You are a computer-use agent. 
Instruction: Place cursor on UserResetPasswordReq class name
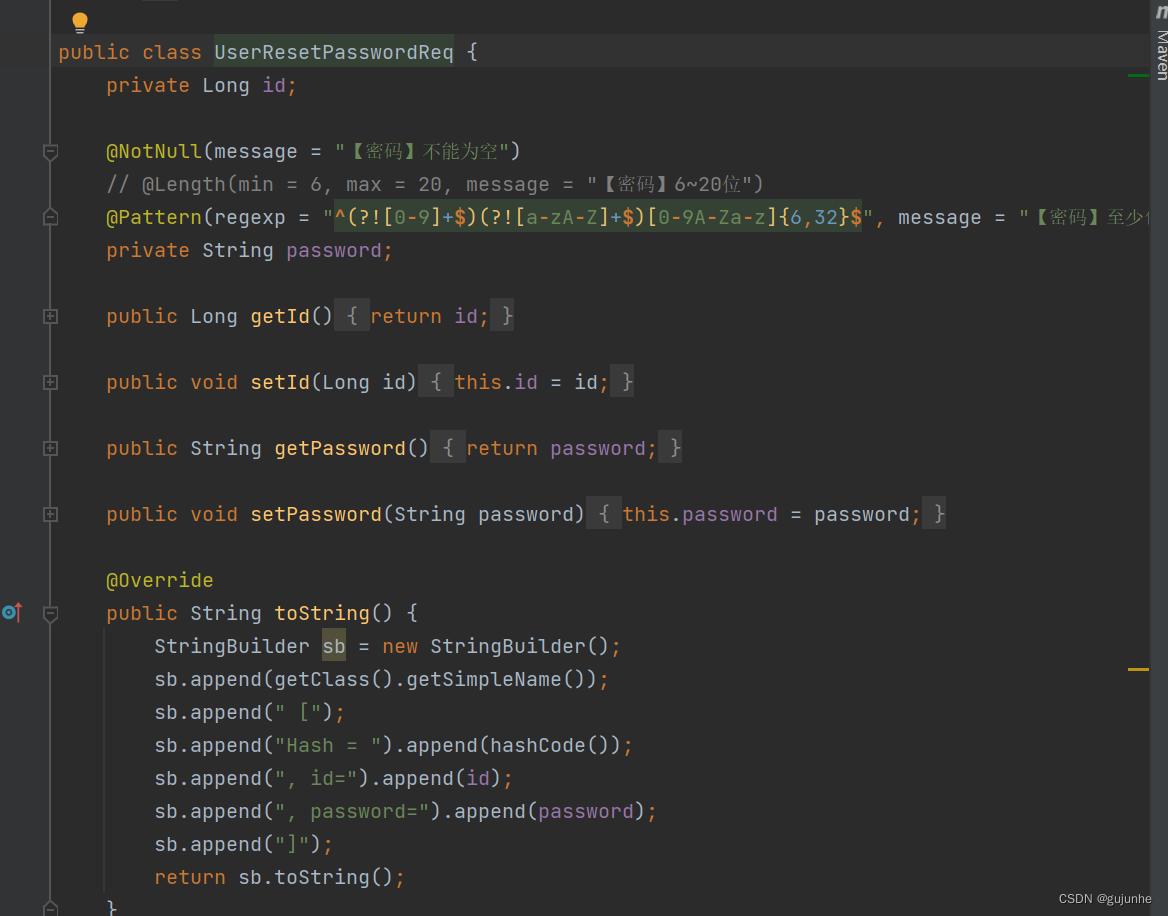(334, 52)
